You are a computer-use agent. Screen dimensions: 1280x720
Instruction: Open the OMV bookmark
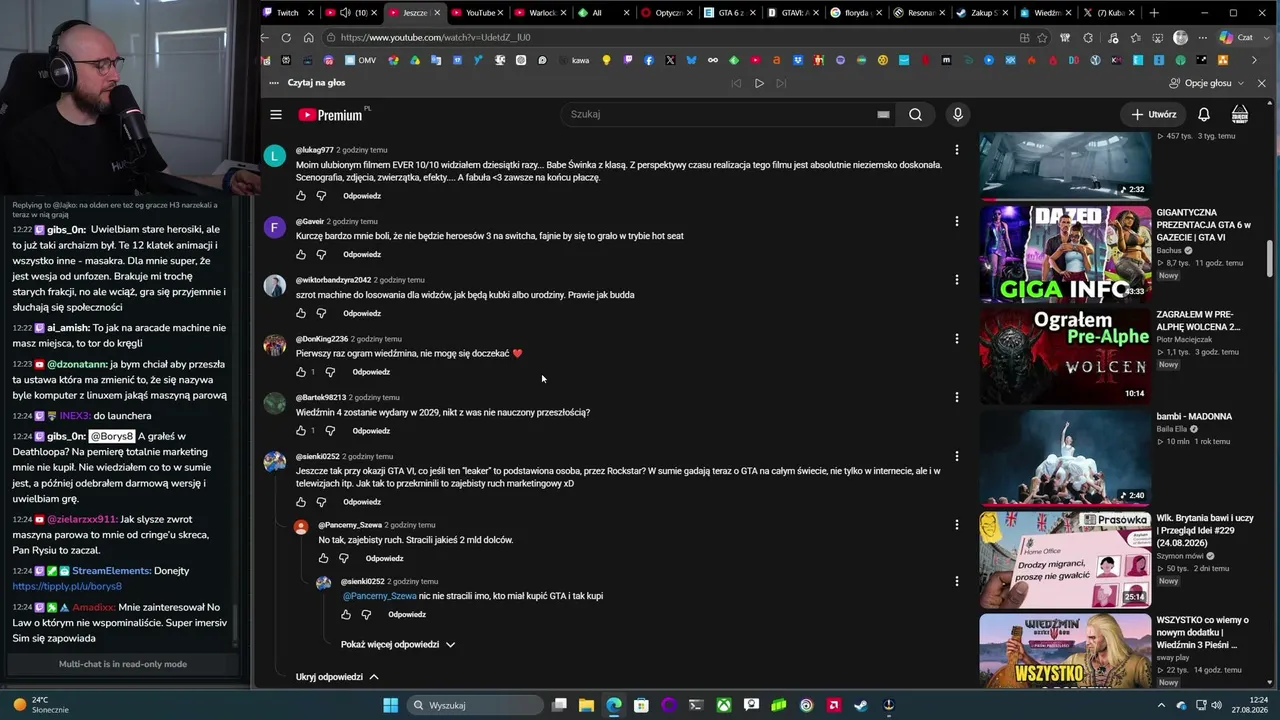pos(358,61)
